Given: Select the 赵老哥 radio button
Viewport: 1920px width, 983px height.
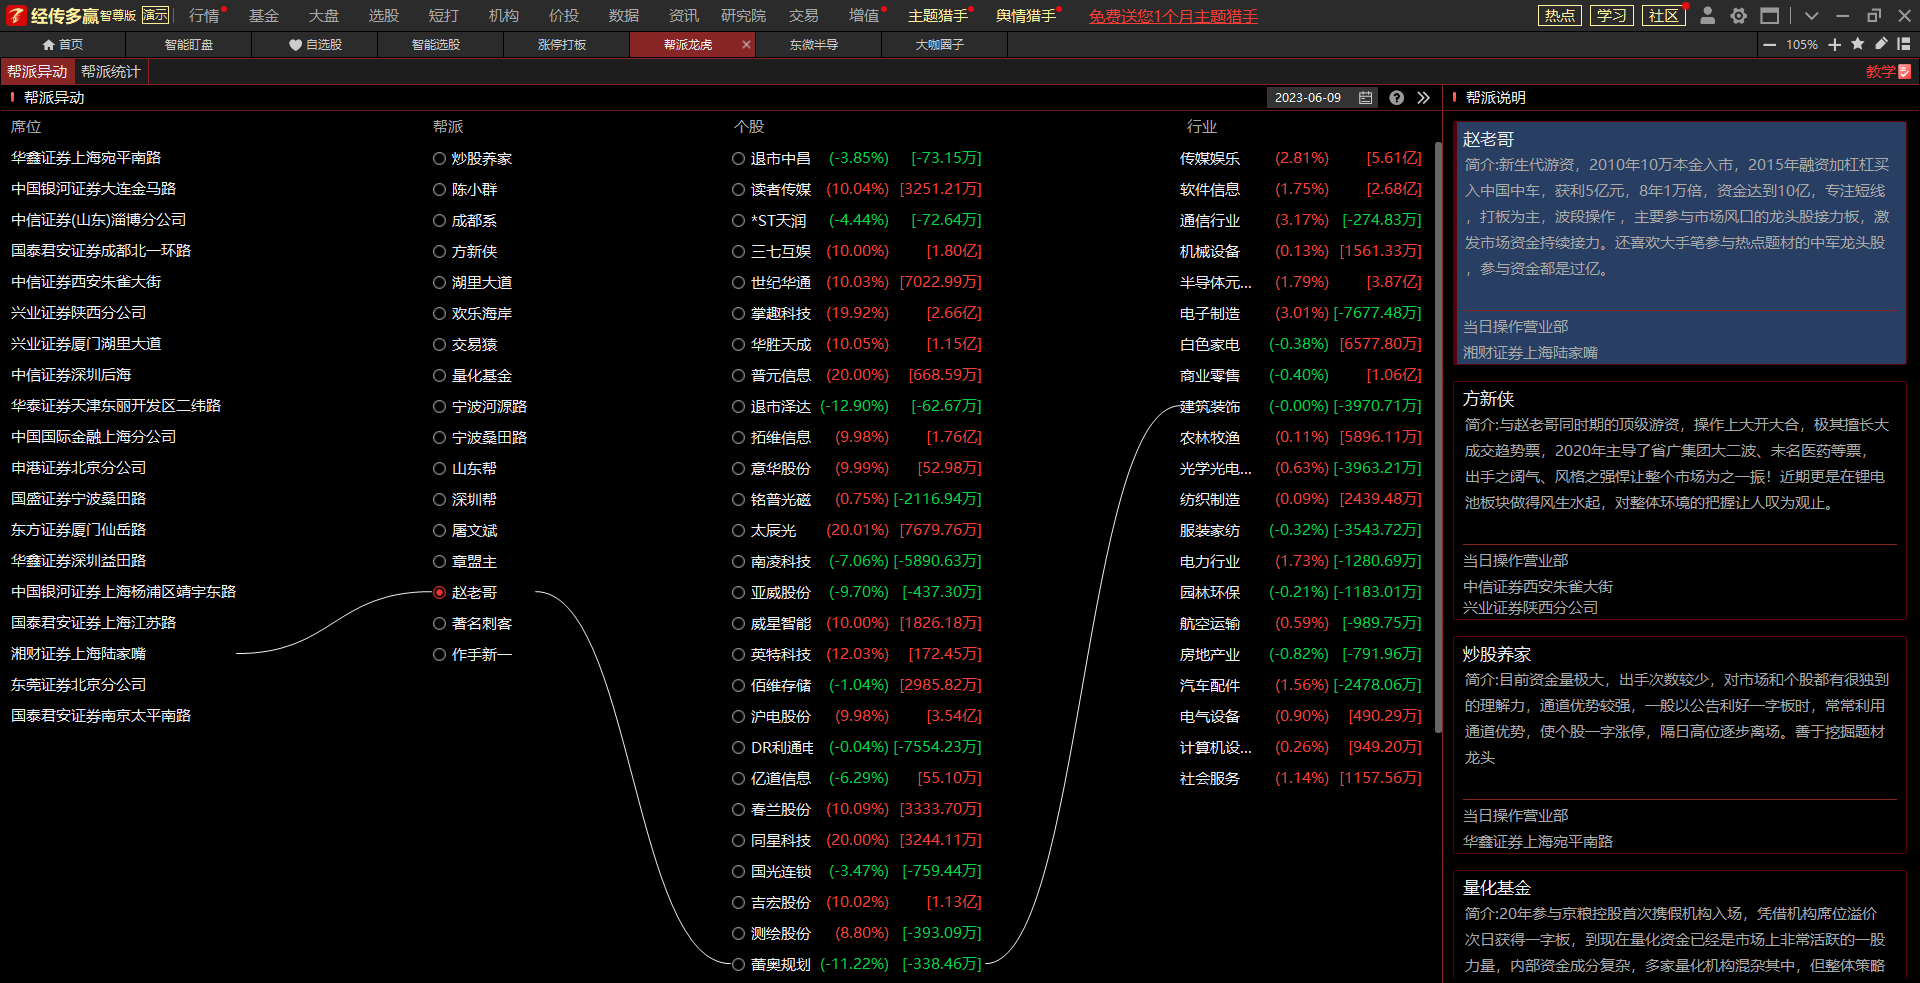Looking at the screenshot, I should 439,592.
